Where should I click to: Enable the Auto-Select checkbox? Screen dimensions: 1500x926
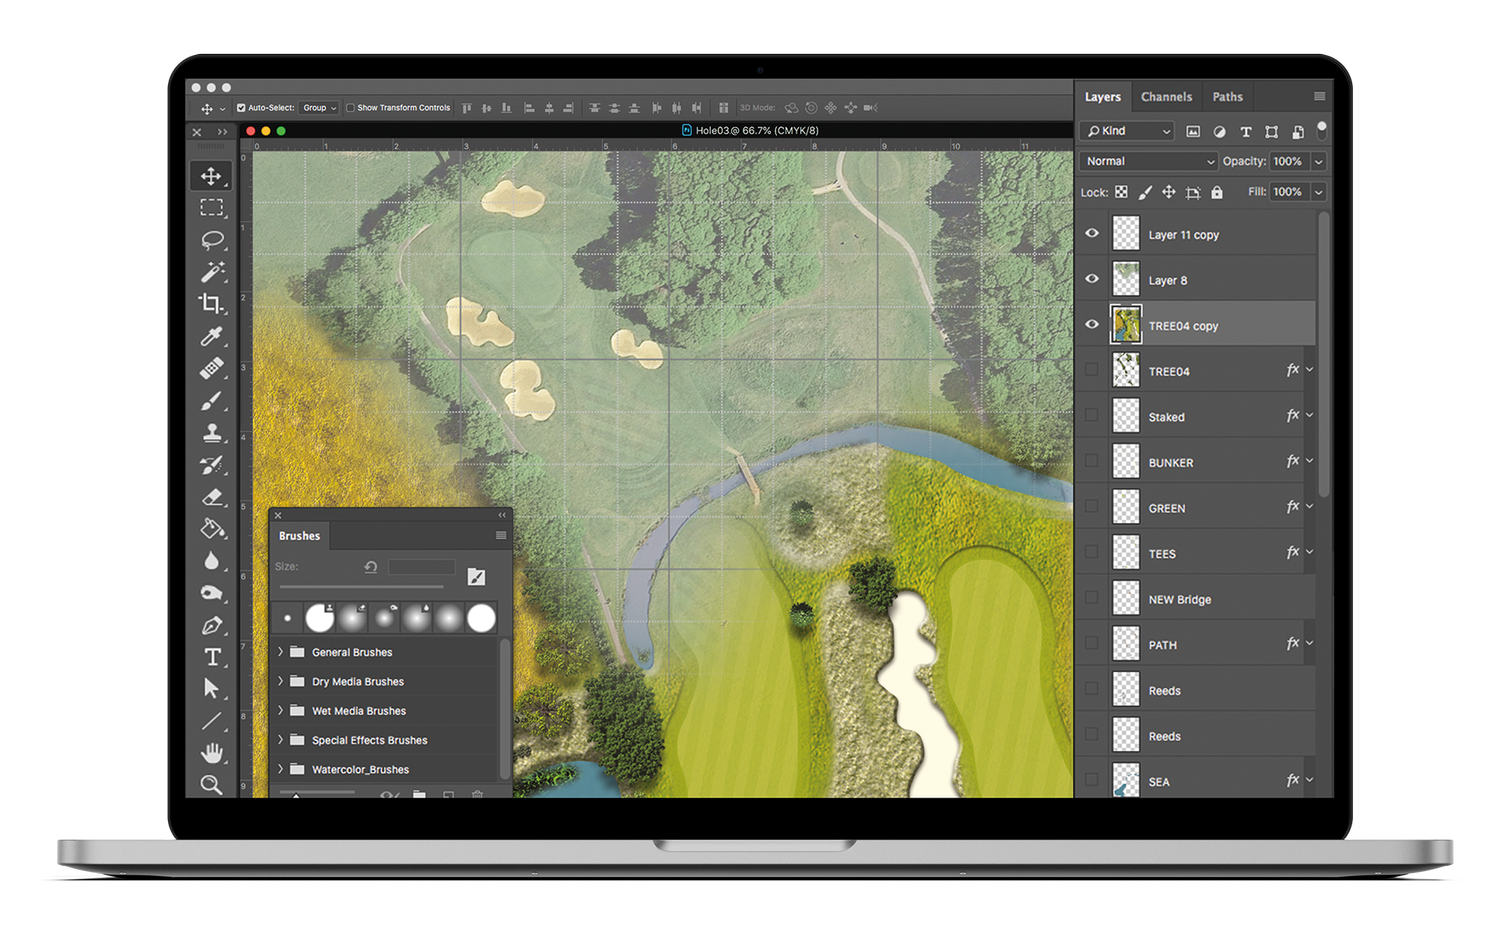[241, 107]
